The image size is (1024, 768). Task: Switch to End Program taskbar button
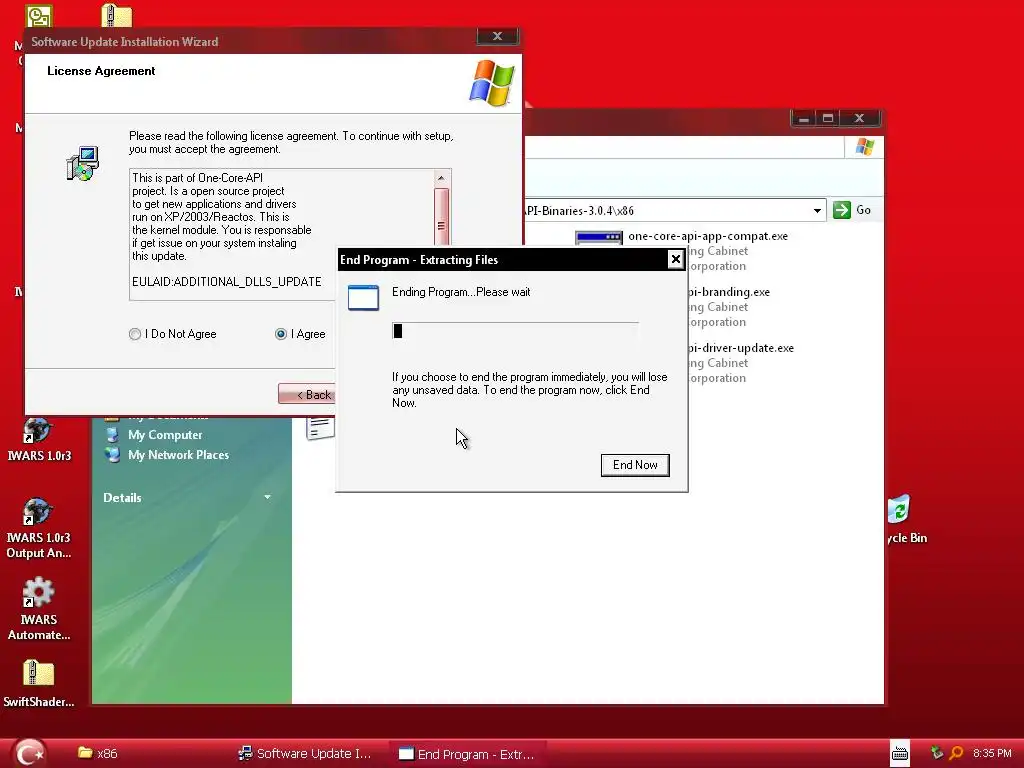click(x=467, y=754)
